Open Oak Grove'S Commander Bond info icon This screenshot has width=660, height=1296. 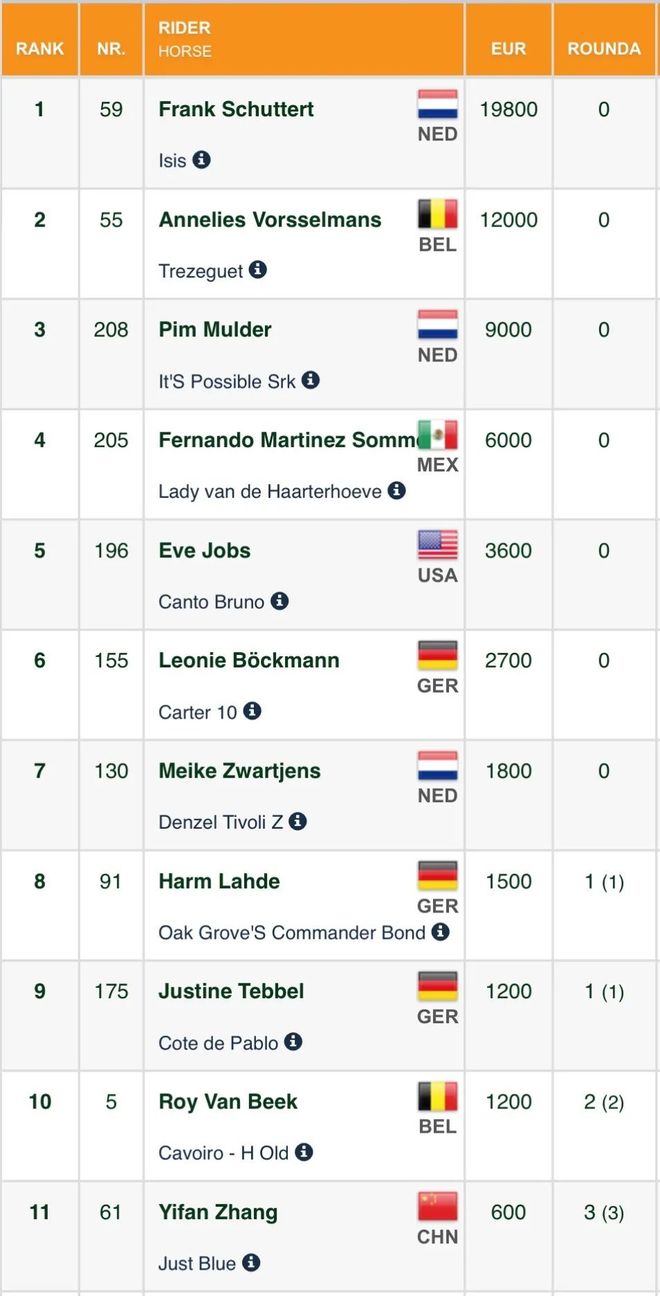point(441,931)
